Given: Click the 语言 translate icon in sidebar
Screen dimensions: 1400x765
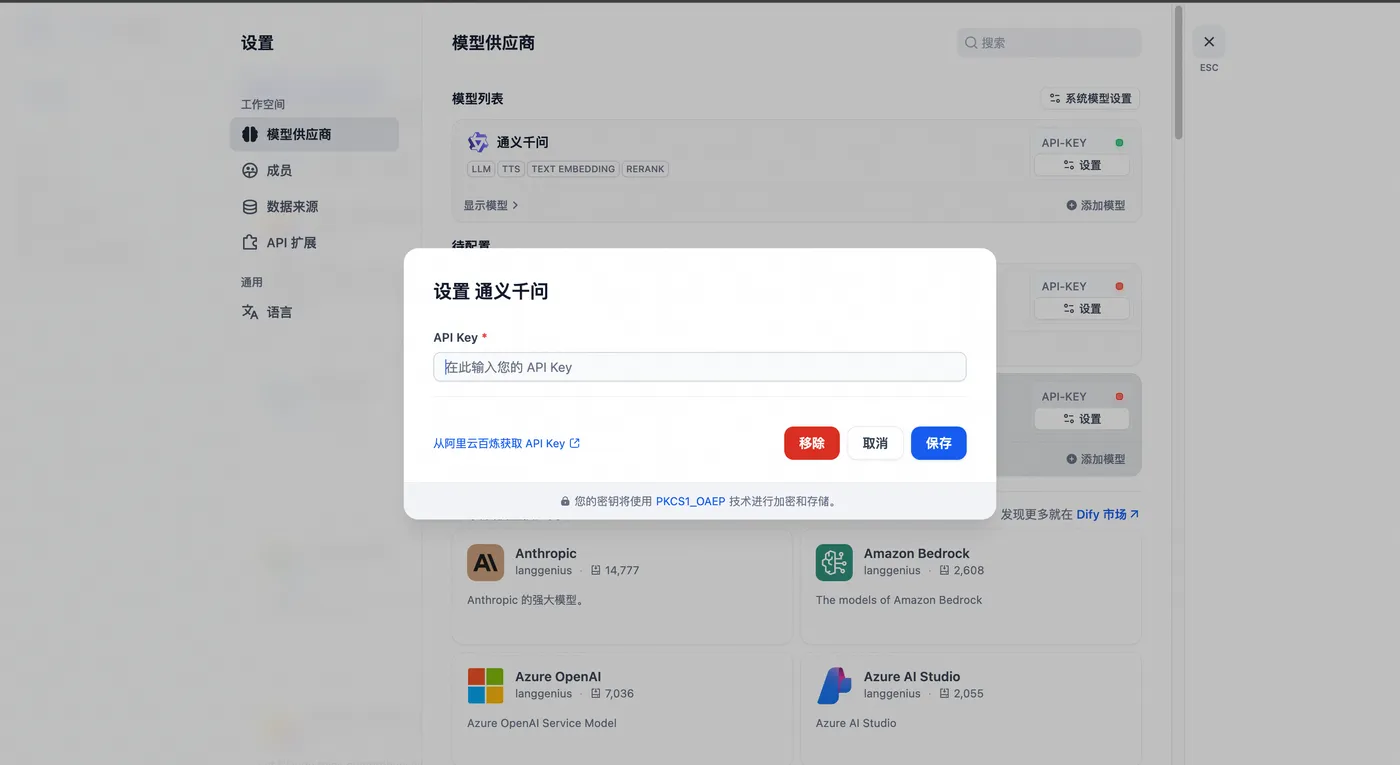Looking at the screenshot, I should click(250, 312).
